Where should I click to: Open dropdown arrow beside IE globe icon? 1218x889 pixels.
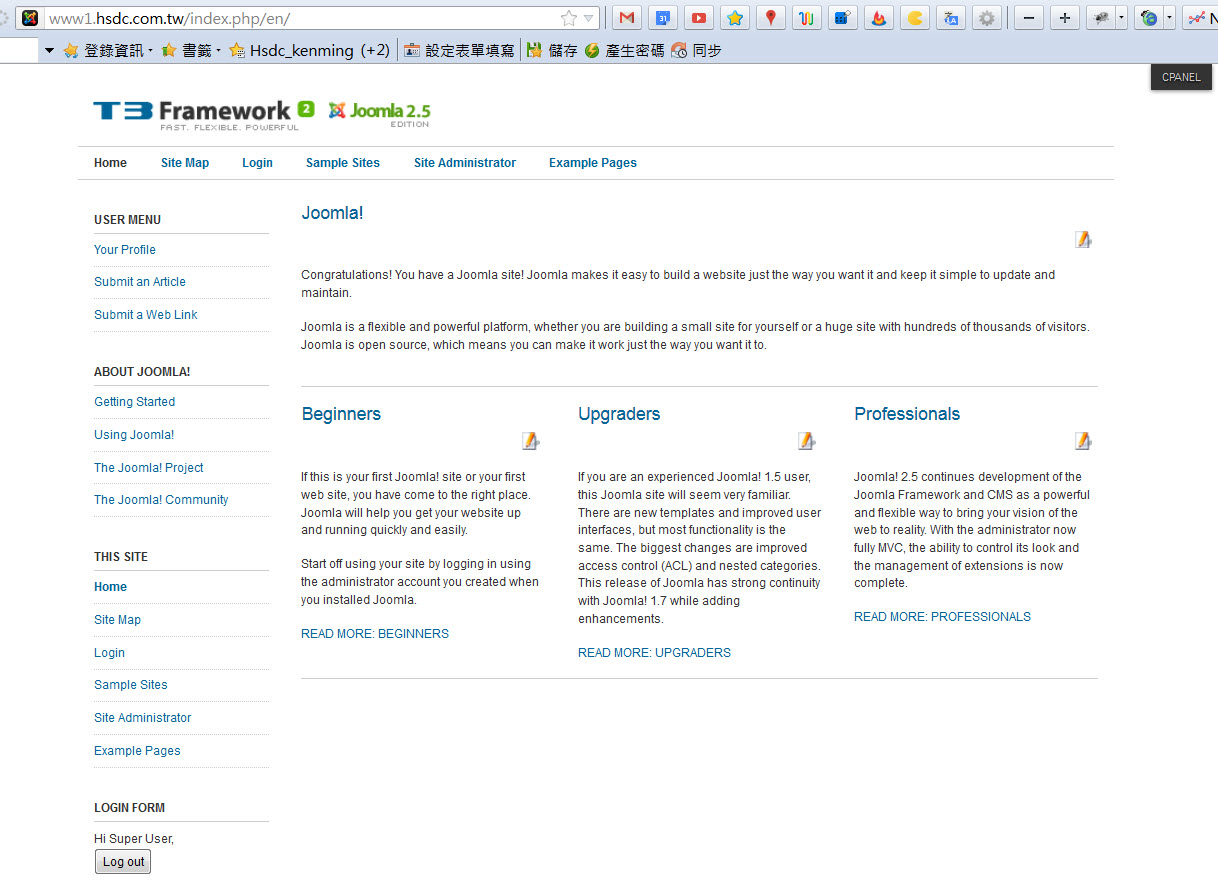click(1169, 18)
